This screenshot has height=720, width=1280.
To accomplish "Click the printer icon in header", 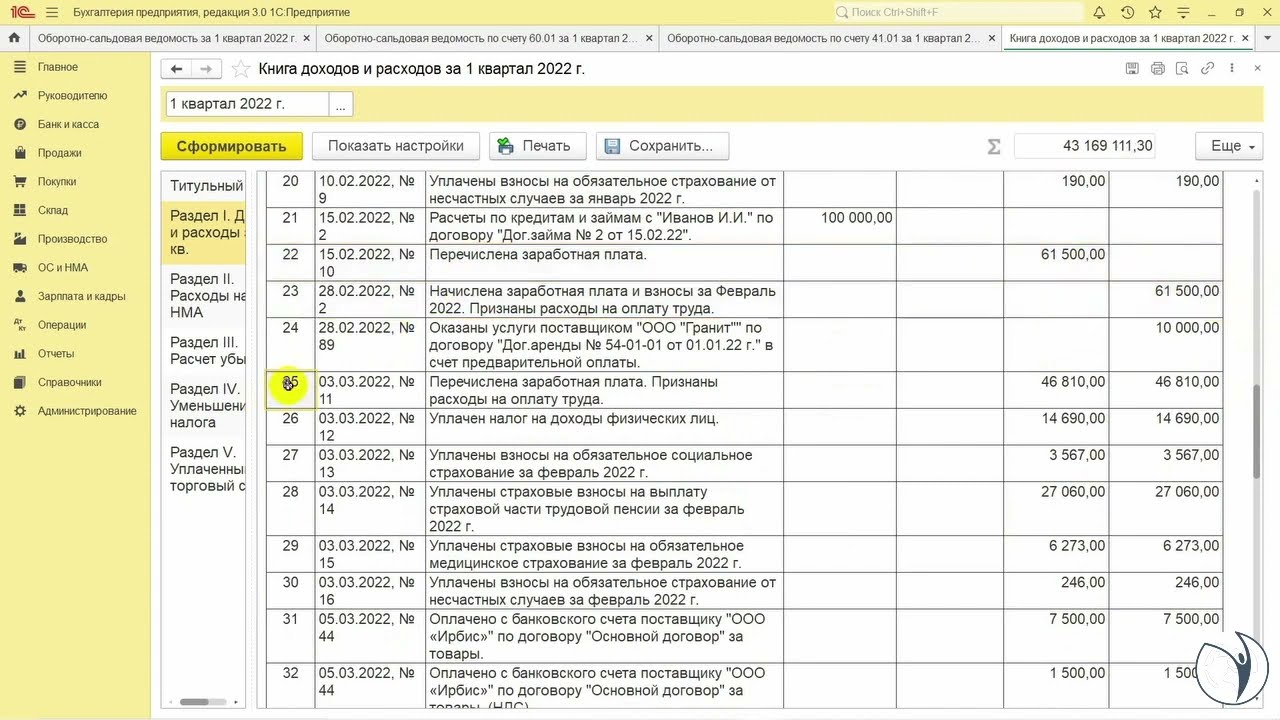I will pyautogui.click(x=1157, y=69).
